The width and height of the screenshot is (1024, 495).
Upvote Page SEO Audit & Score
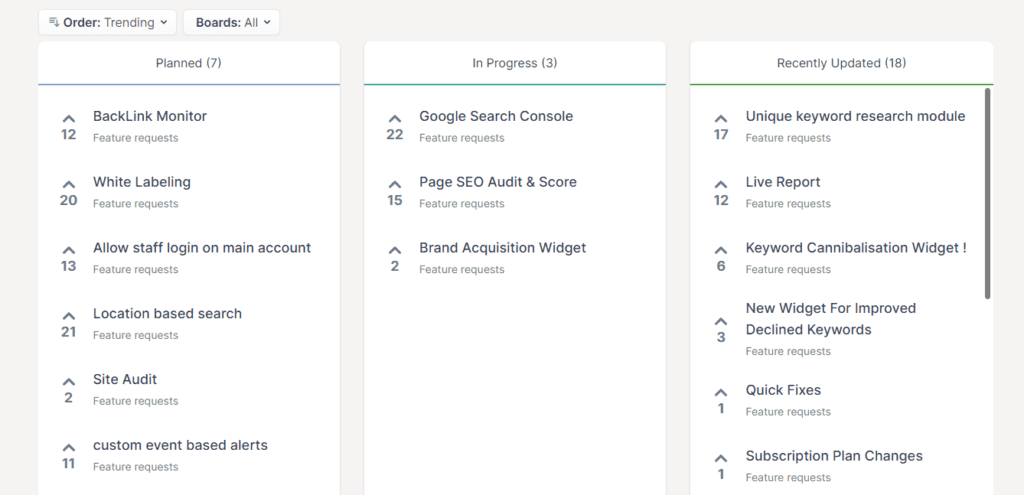pyautogui.click(x=394, y=186)
